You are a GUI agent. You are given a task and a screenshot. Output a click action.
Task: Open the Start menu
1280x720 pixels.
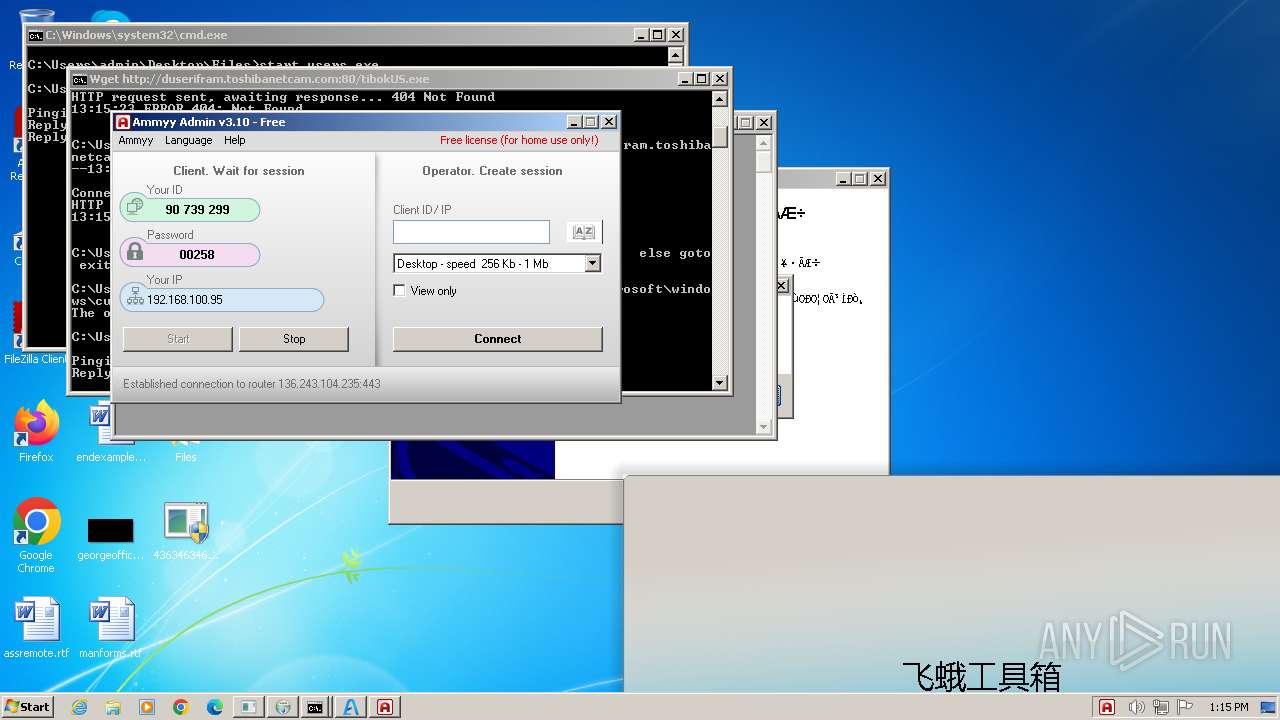tap(28, 706)
